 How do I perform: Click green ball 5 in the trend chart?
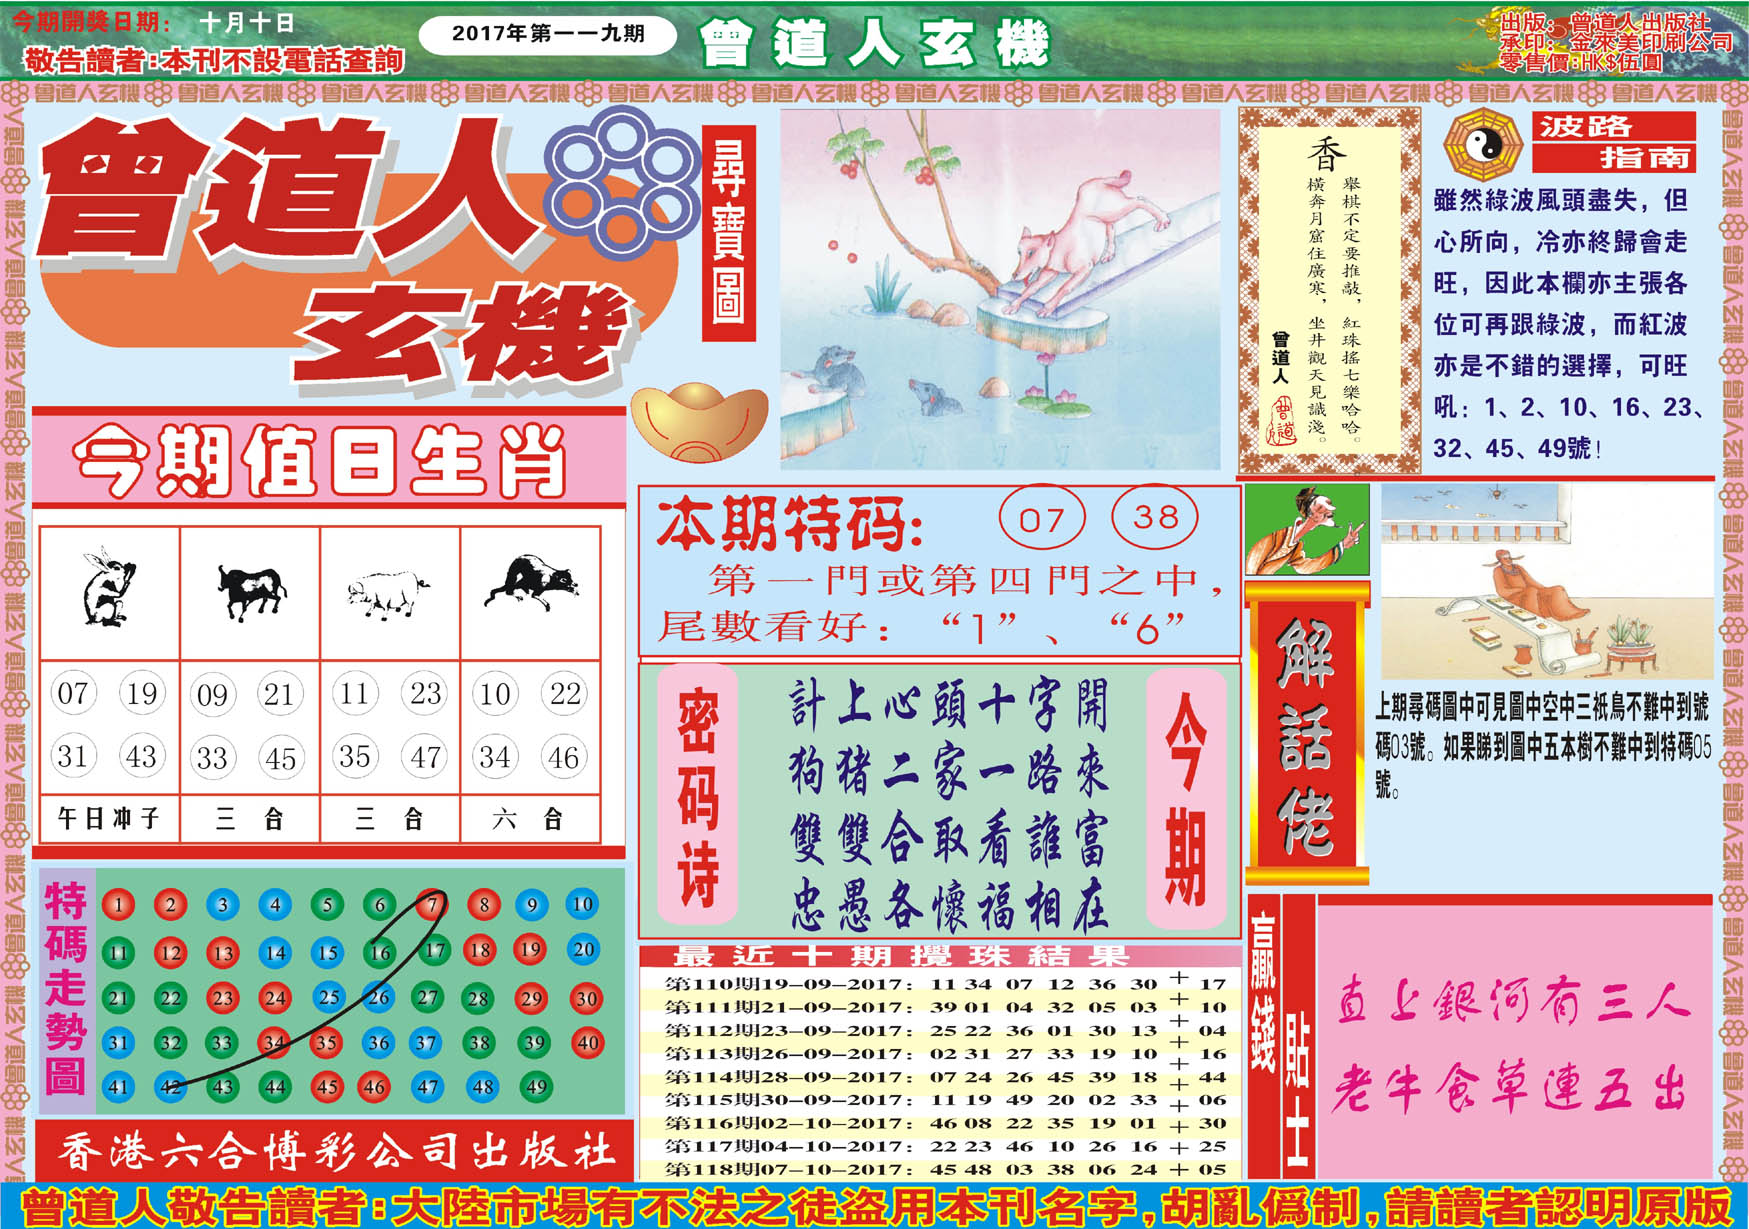click(x=327, y=906)
